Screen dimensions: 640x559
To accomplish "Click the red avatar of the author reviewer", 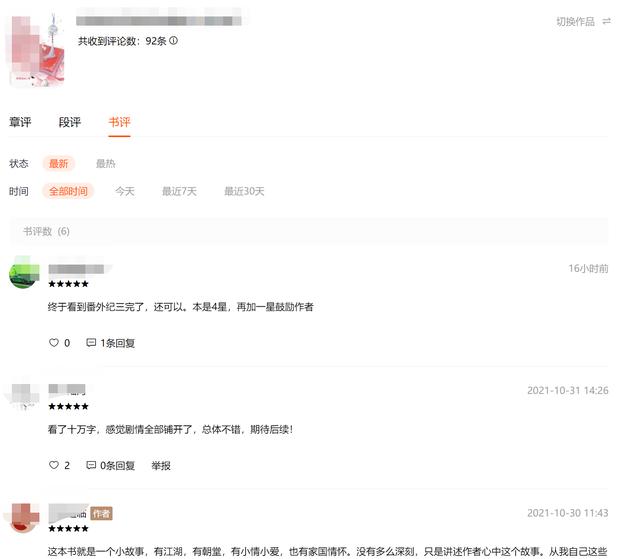I will 24,517.
